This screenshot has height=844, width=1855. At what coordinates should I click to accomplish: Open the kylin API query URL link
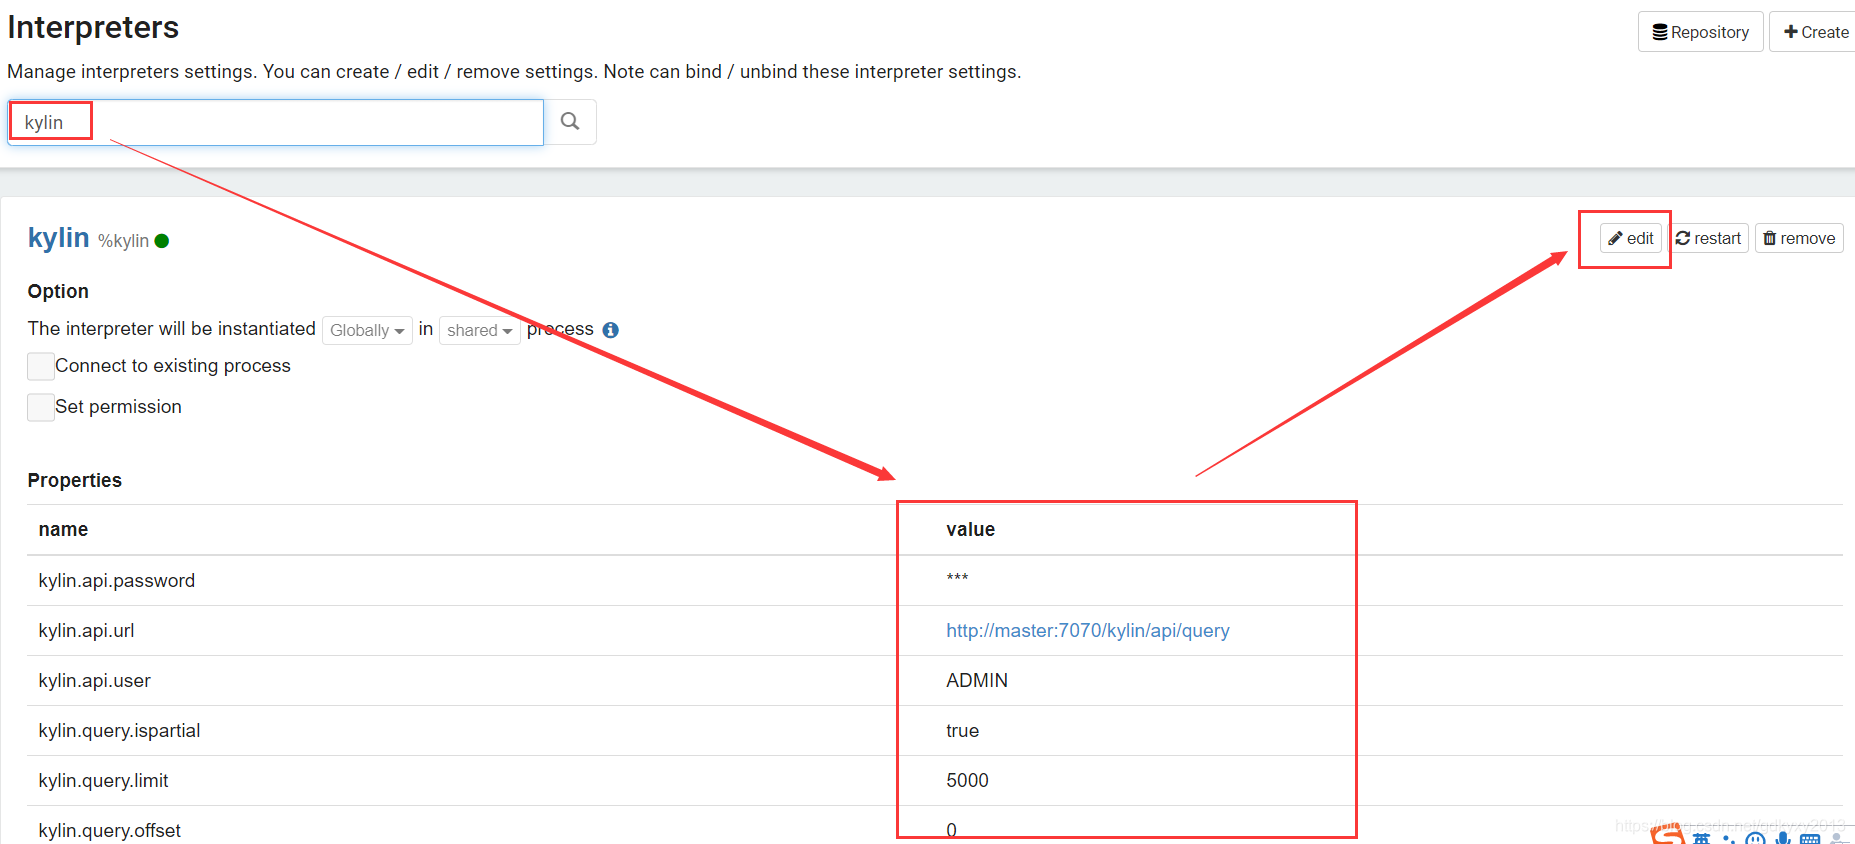coord(1088,631)
